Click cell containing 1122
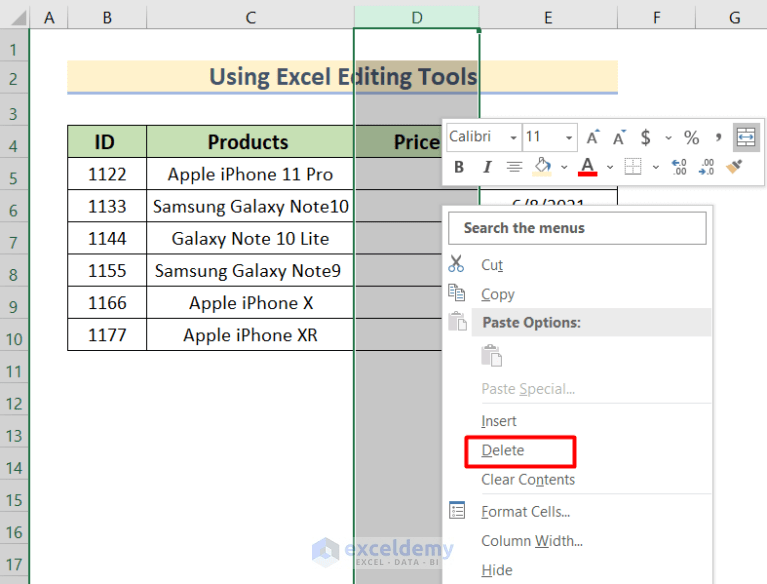 point(107,174)
